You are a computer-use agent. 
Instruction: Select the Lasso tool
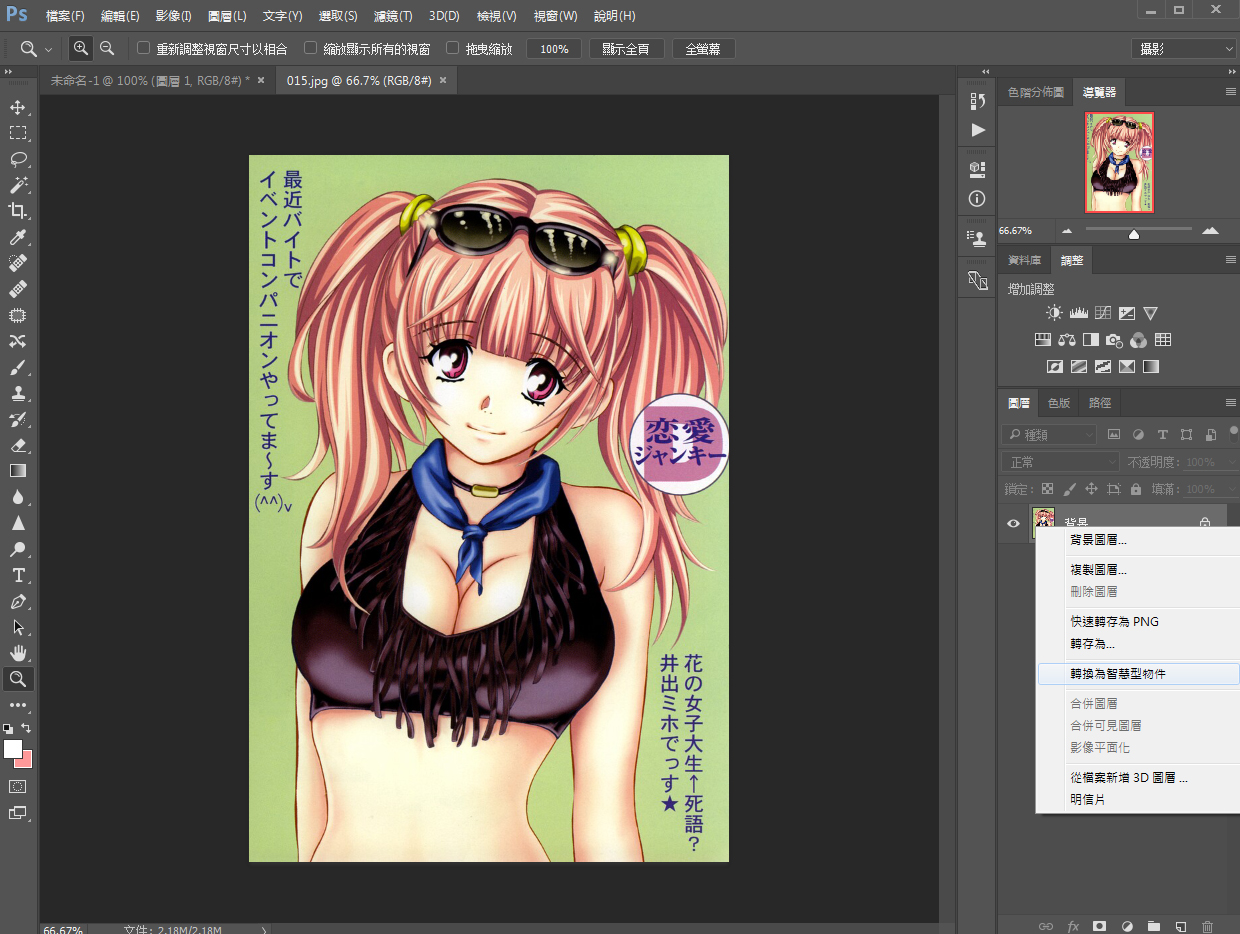[x=17, y=159]
